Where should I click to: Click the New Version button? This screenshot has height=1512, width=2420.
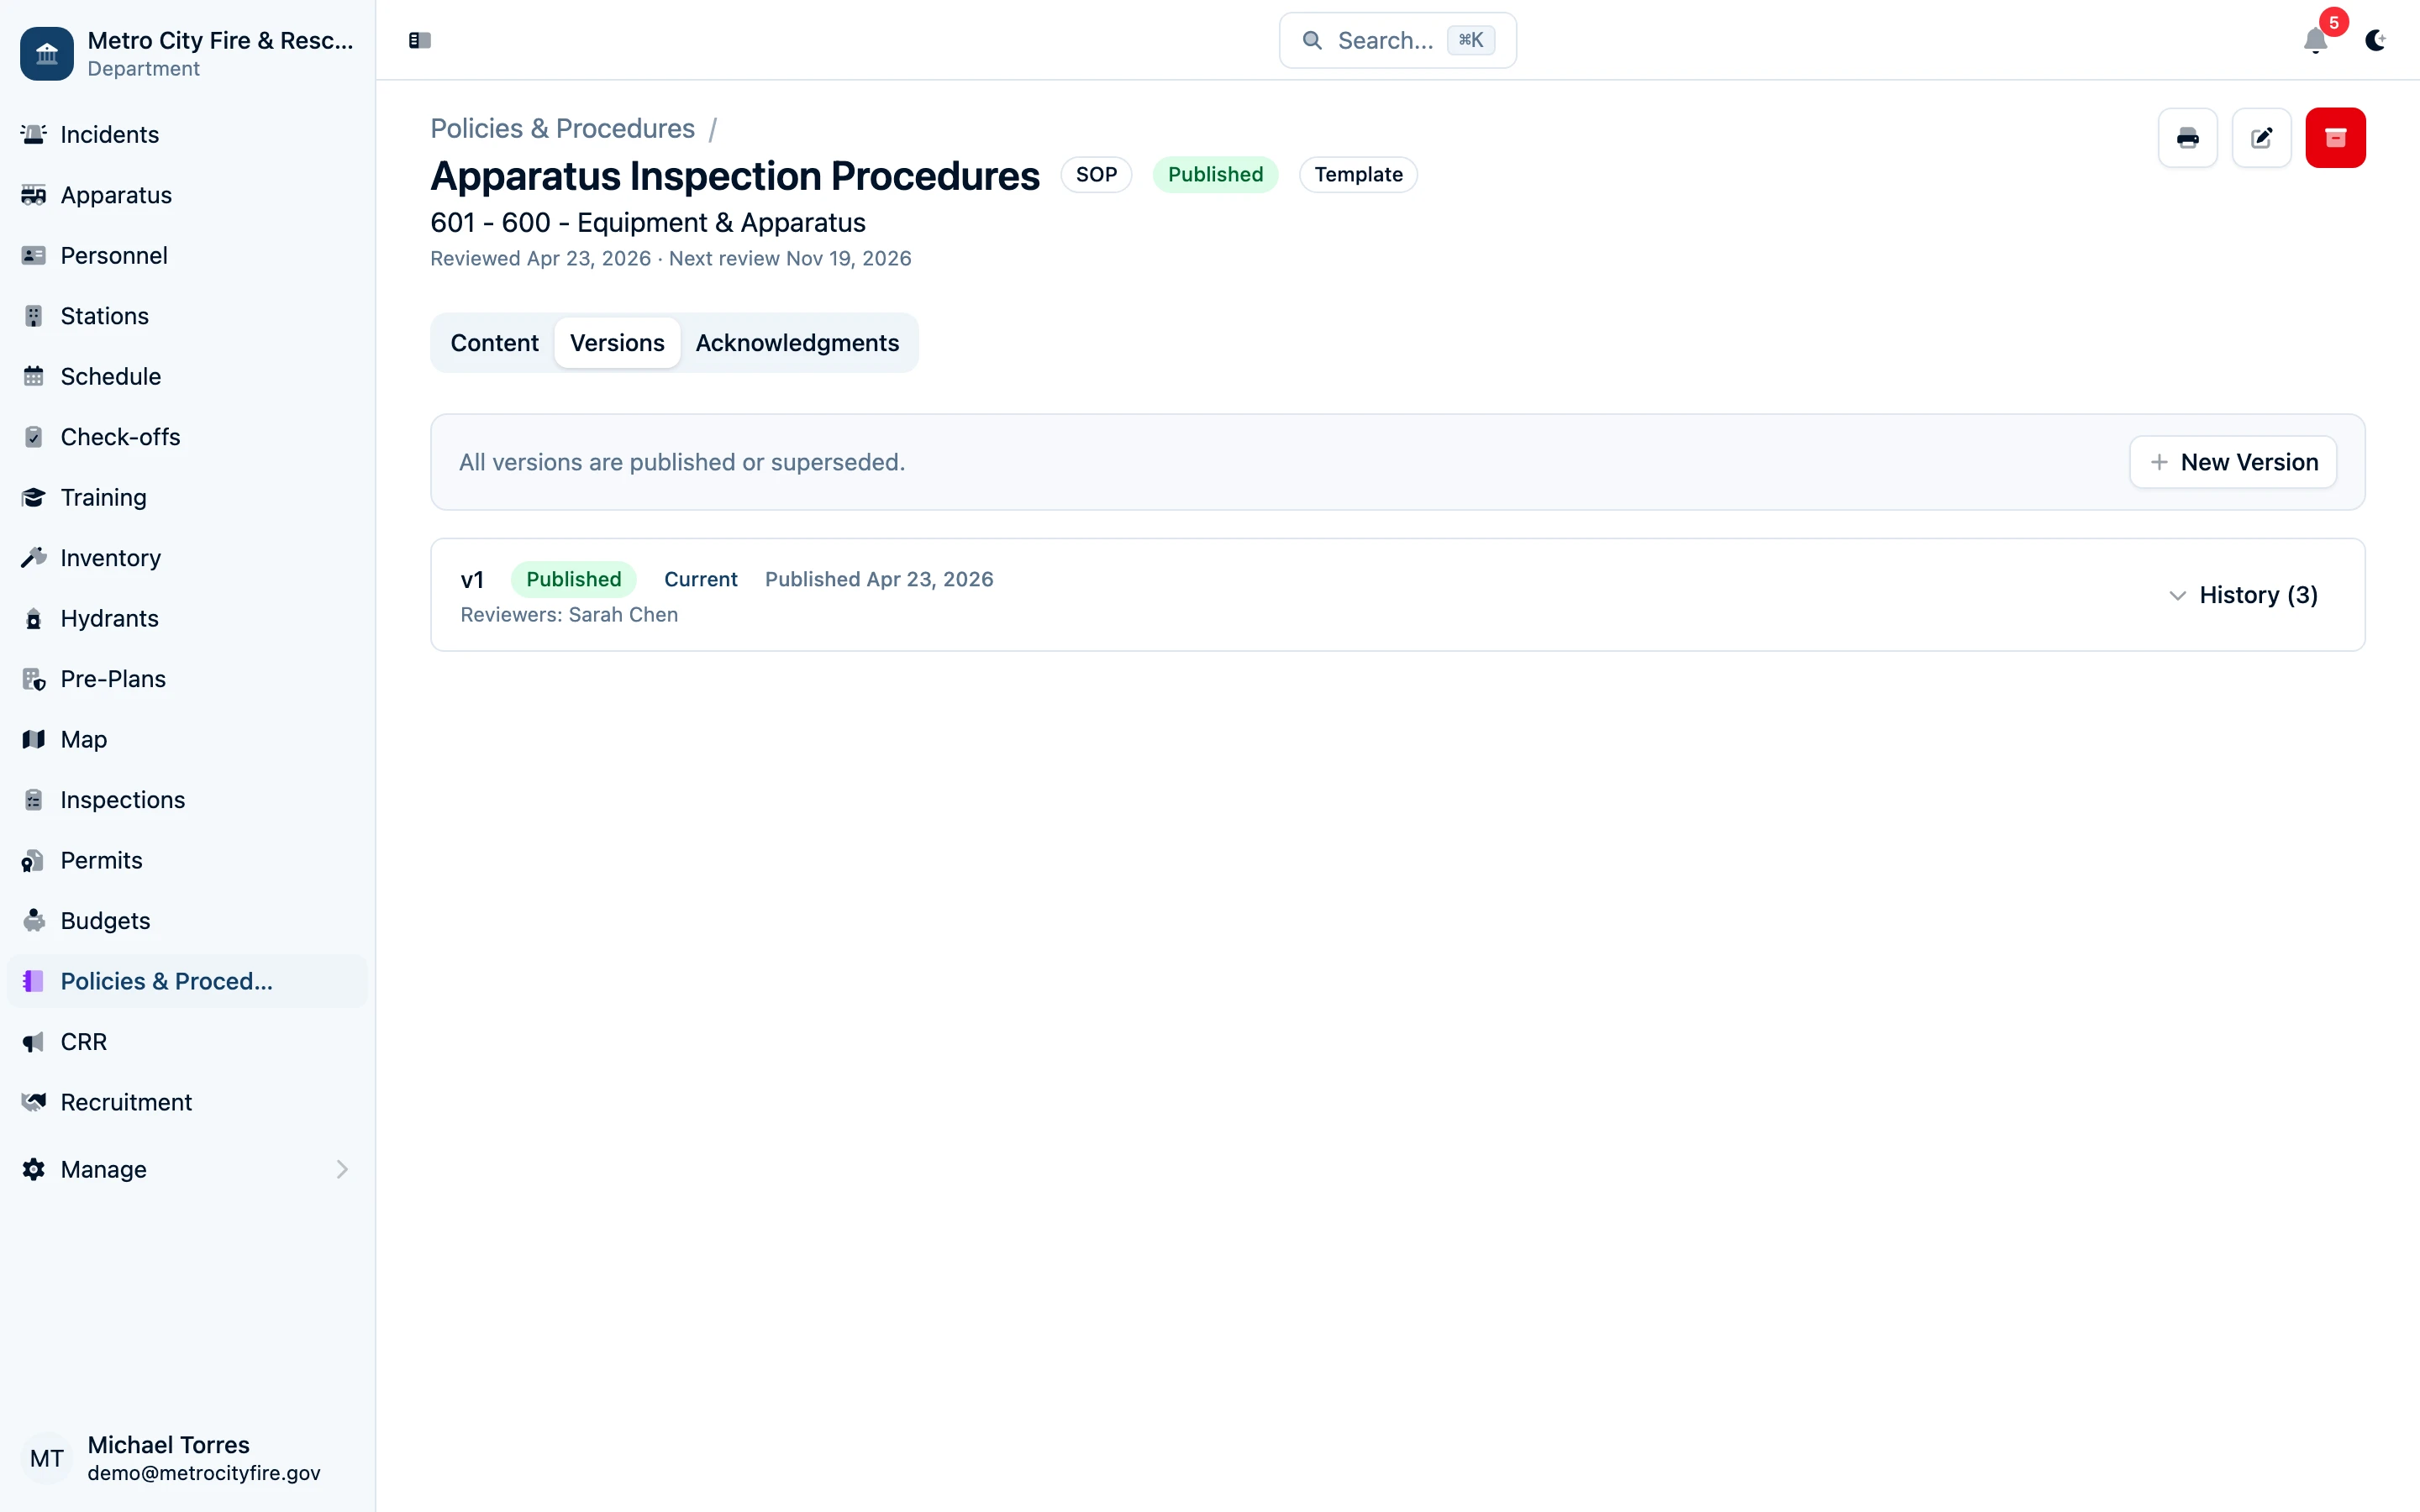tap(2233, 461)
